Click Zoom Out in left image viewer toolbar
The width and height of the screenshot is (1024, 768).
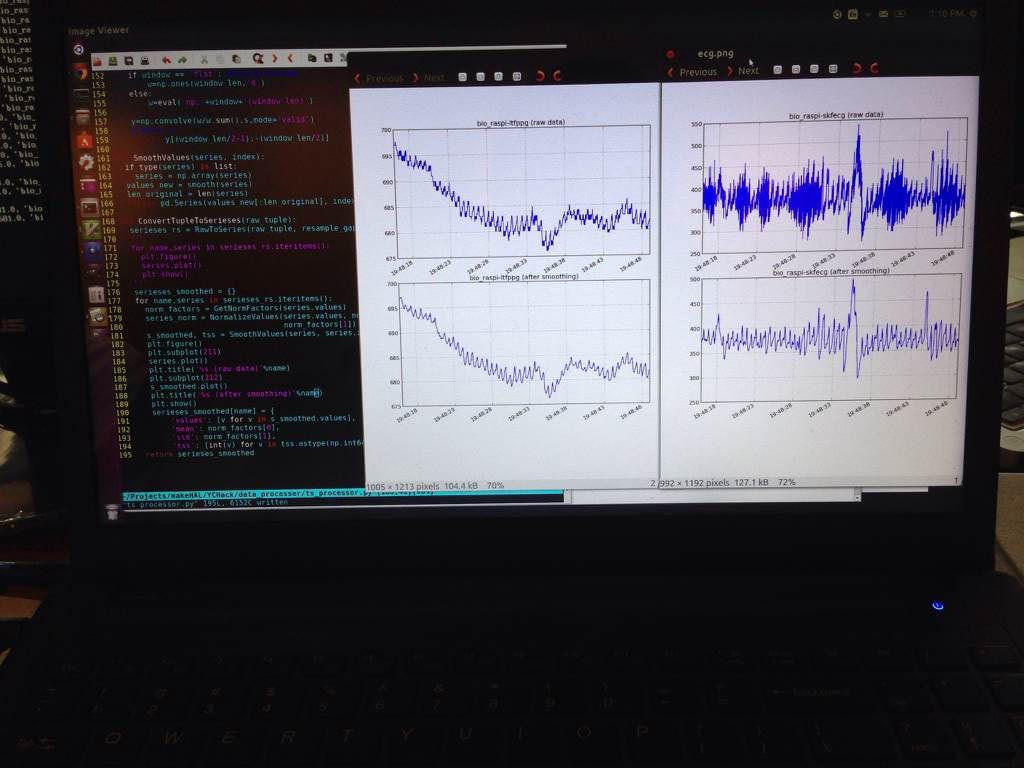tap(481, 77)
